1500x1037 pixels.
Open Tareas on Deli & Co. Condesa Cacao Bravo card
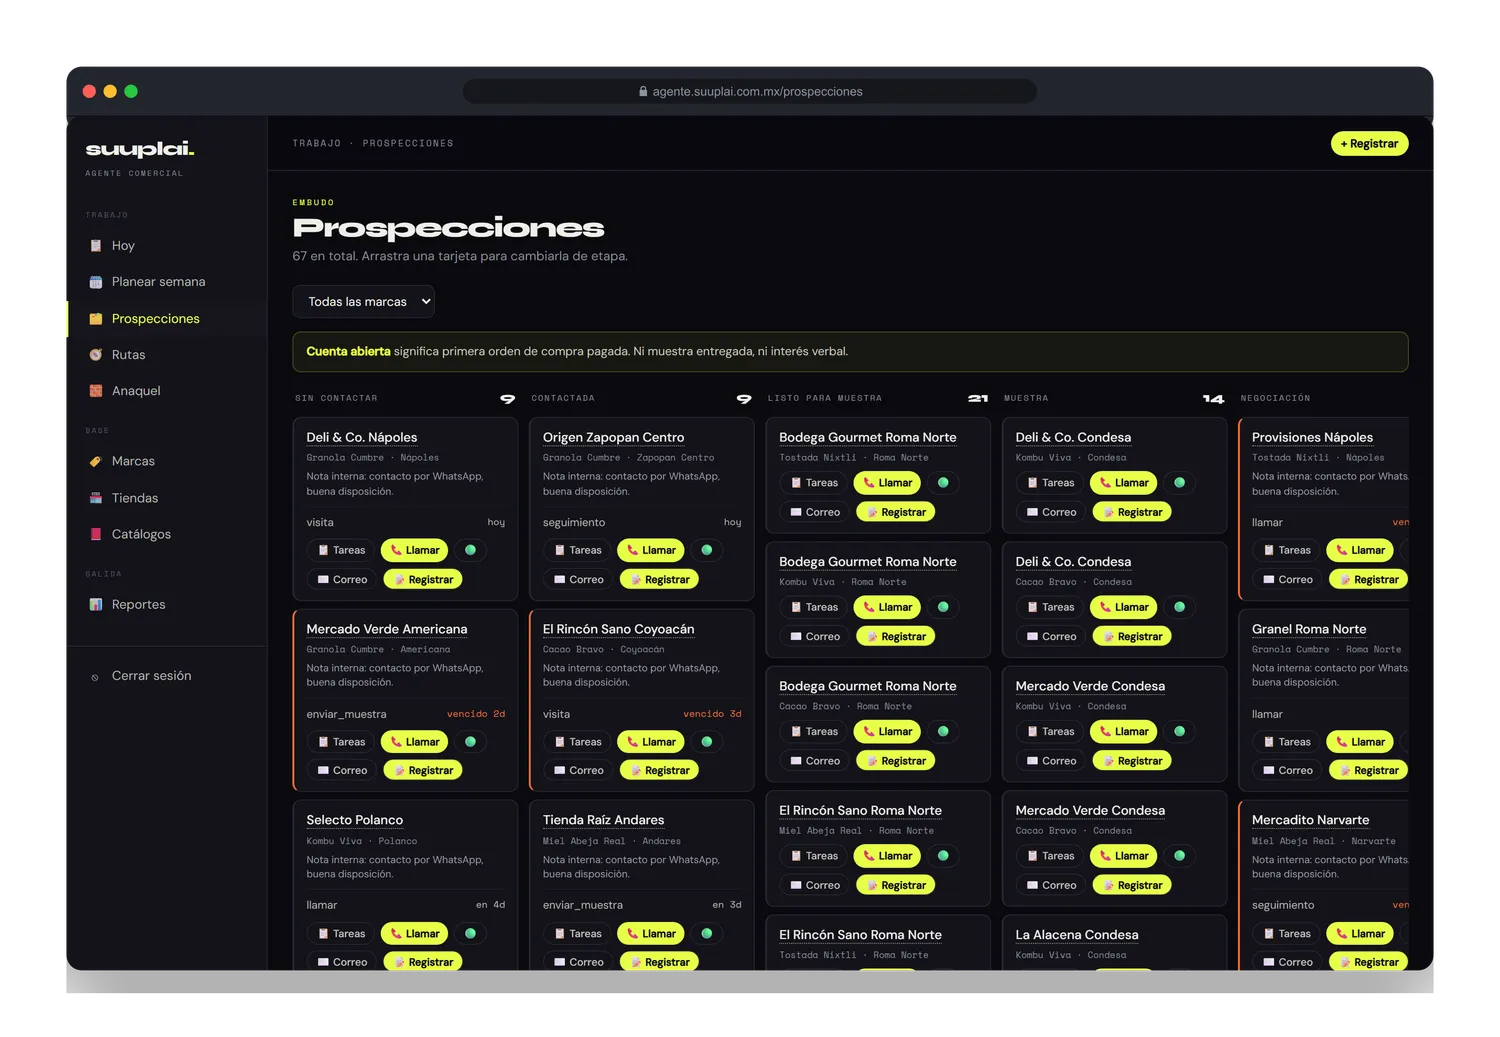1050,607
